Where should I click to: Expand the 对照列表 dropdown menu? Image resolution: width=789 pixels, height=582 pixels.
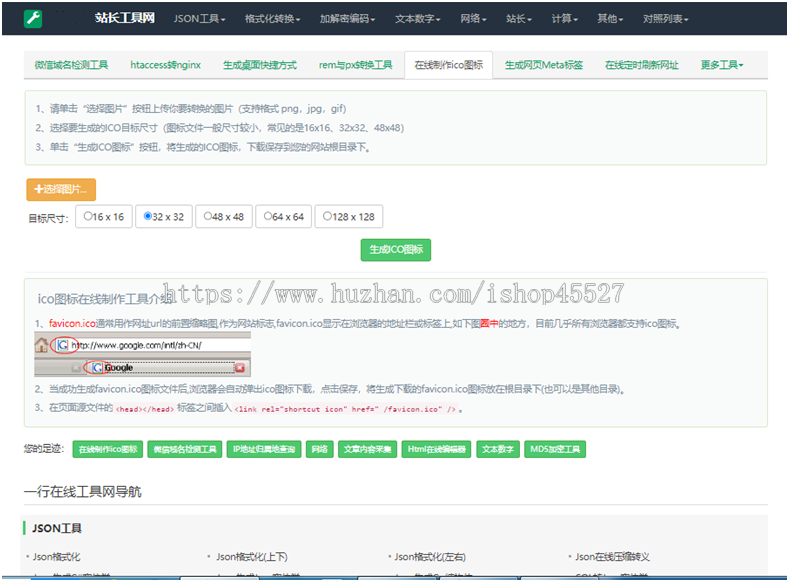click(x=665, y=19)
